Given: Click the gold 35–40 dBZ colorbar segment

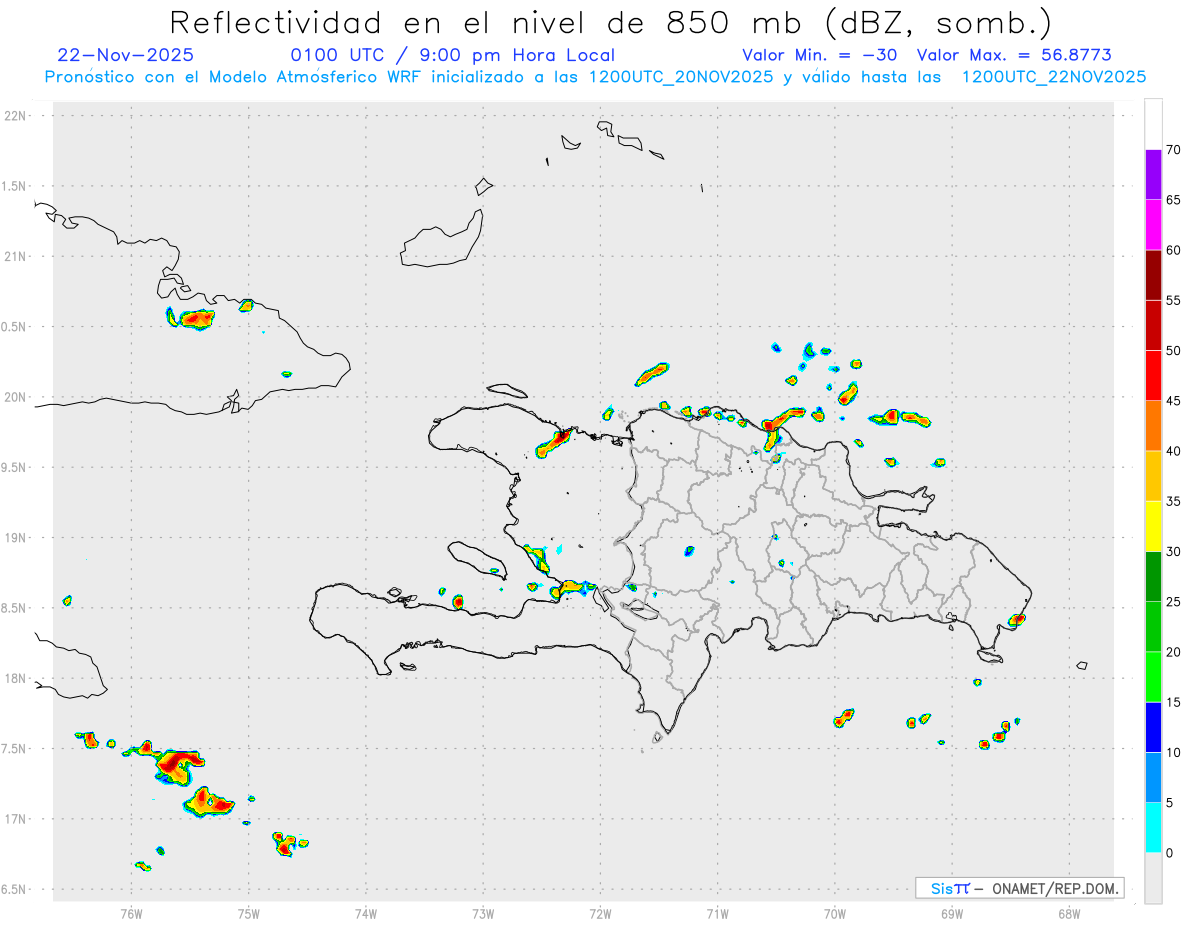Looking at the screenshot, I should click(x=1153, y=476).
